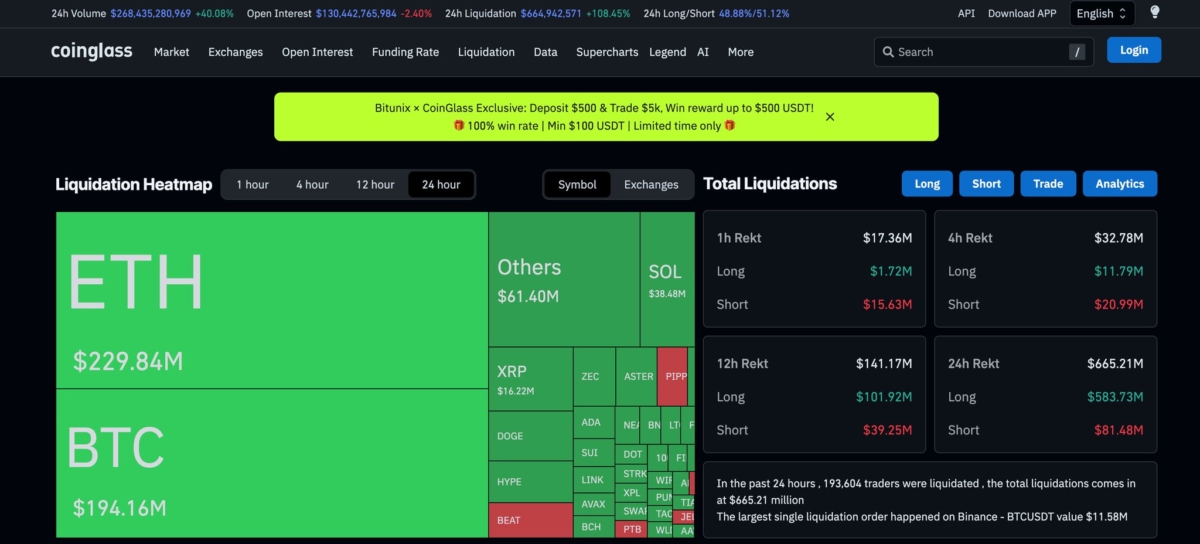Click the SUI heatmap tile

click(x=593, y=452)
